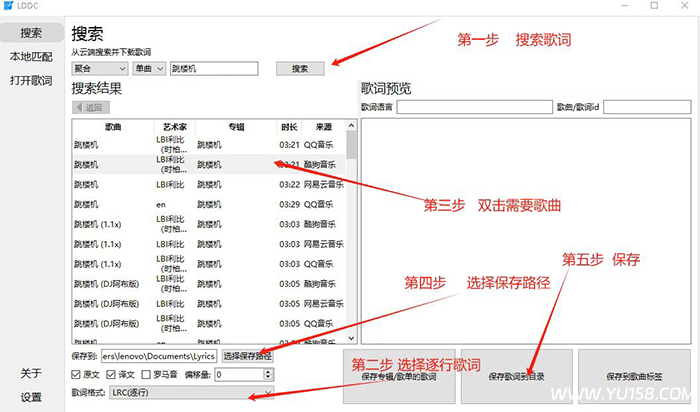700x412 pixels.
Task: Click the song keyword input containing 跳楼机
Action: (213, 69)
